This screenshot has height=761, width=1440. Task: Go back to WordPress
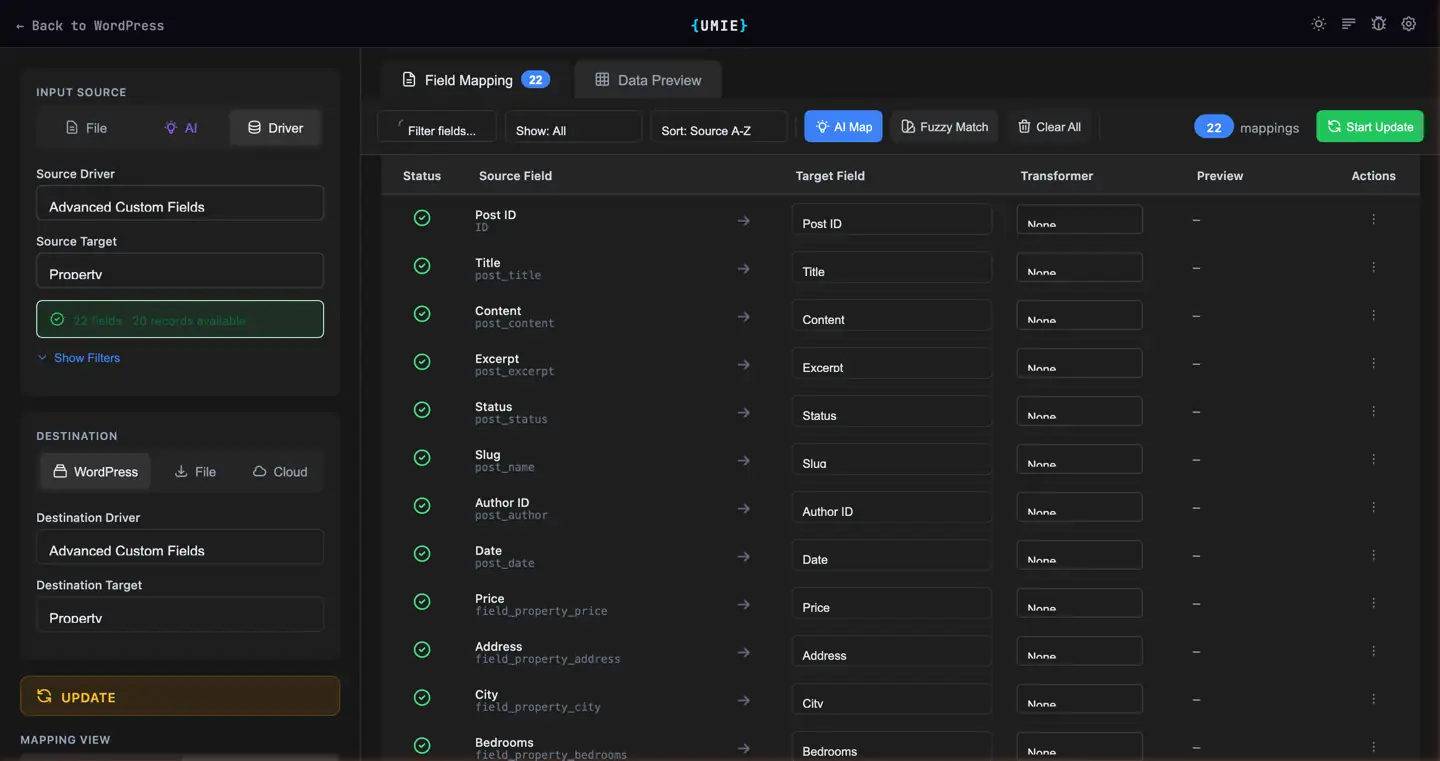[90, 25]
